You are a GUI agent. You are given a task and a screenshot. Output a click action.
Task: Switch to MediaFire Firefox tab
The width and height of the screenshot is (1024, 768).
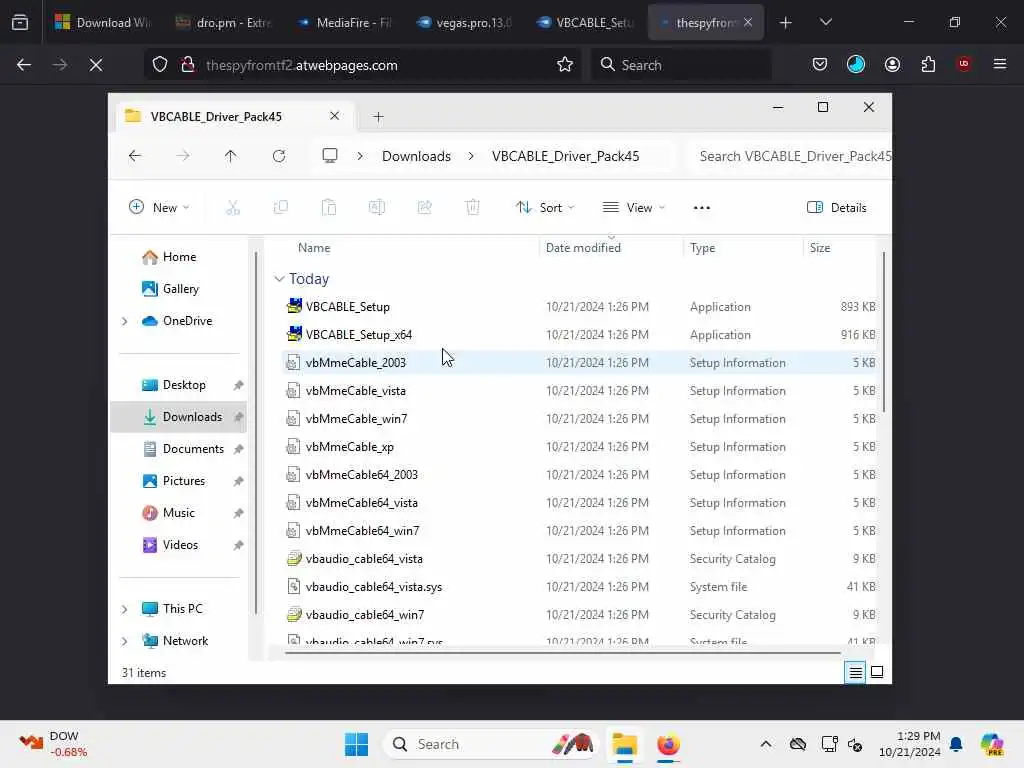pyautogui.click(x=343, y=22)
